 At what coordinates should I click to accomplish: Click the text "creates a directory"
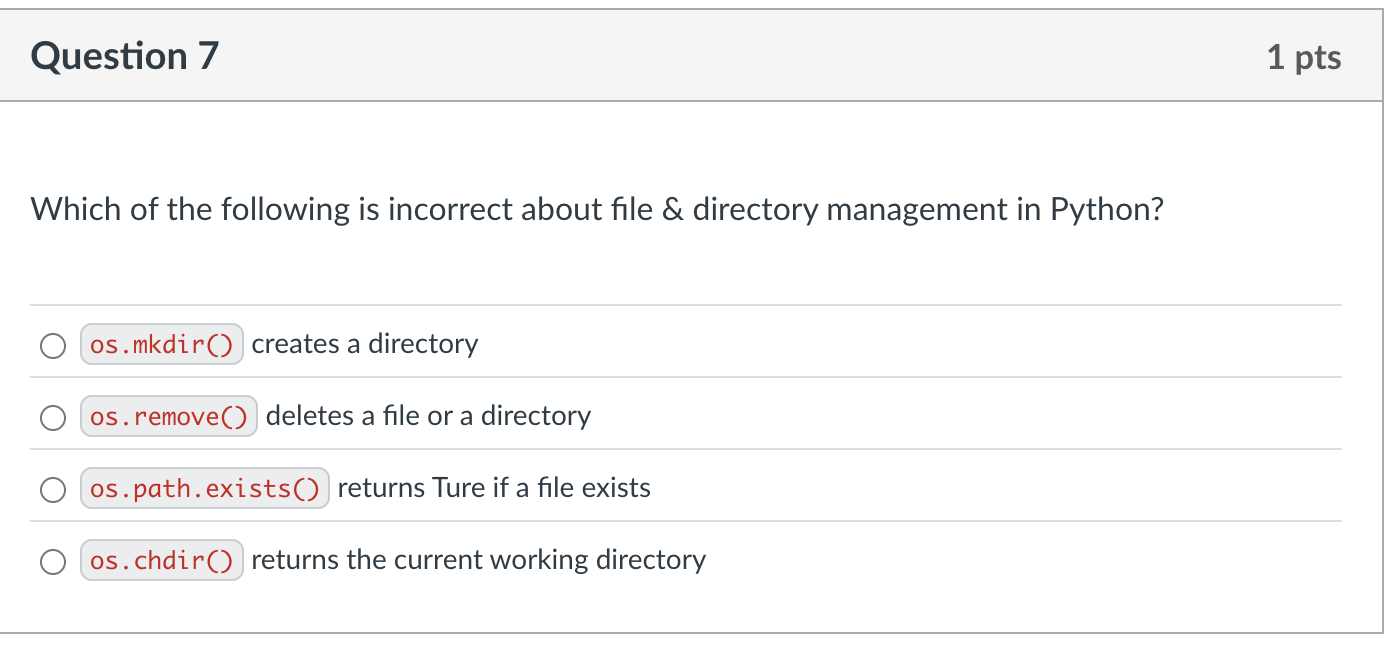[365, 344]
